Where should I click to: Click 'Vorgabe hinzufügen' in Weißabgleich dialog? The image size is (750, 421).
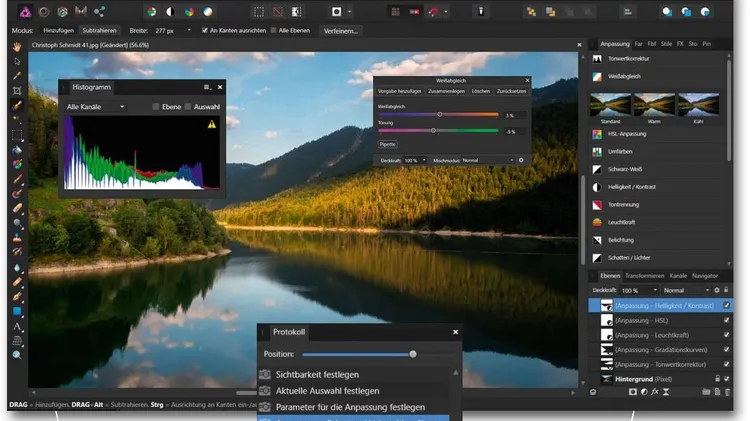pyautogui.click(x=399, y=91)
